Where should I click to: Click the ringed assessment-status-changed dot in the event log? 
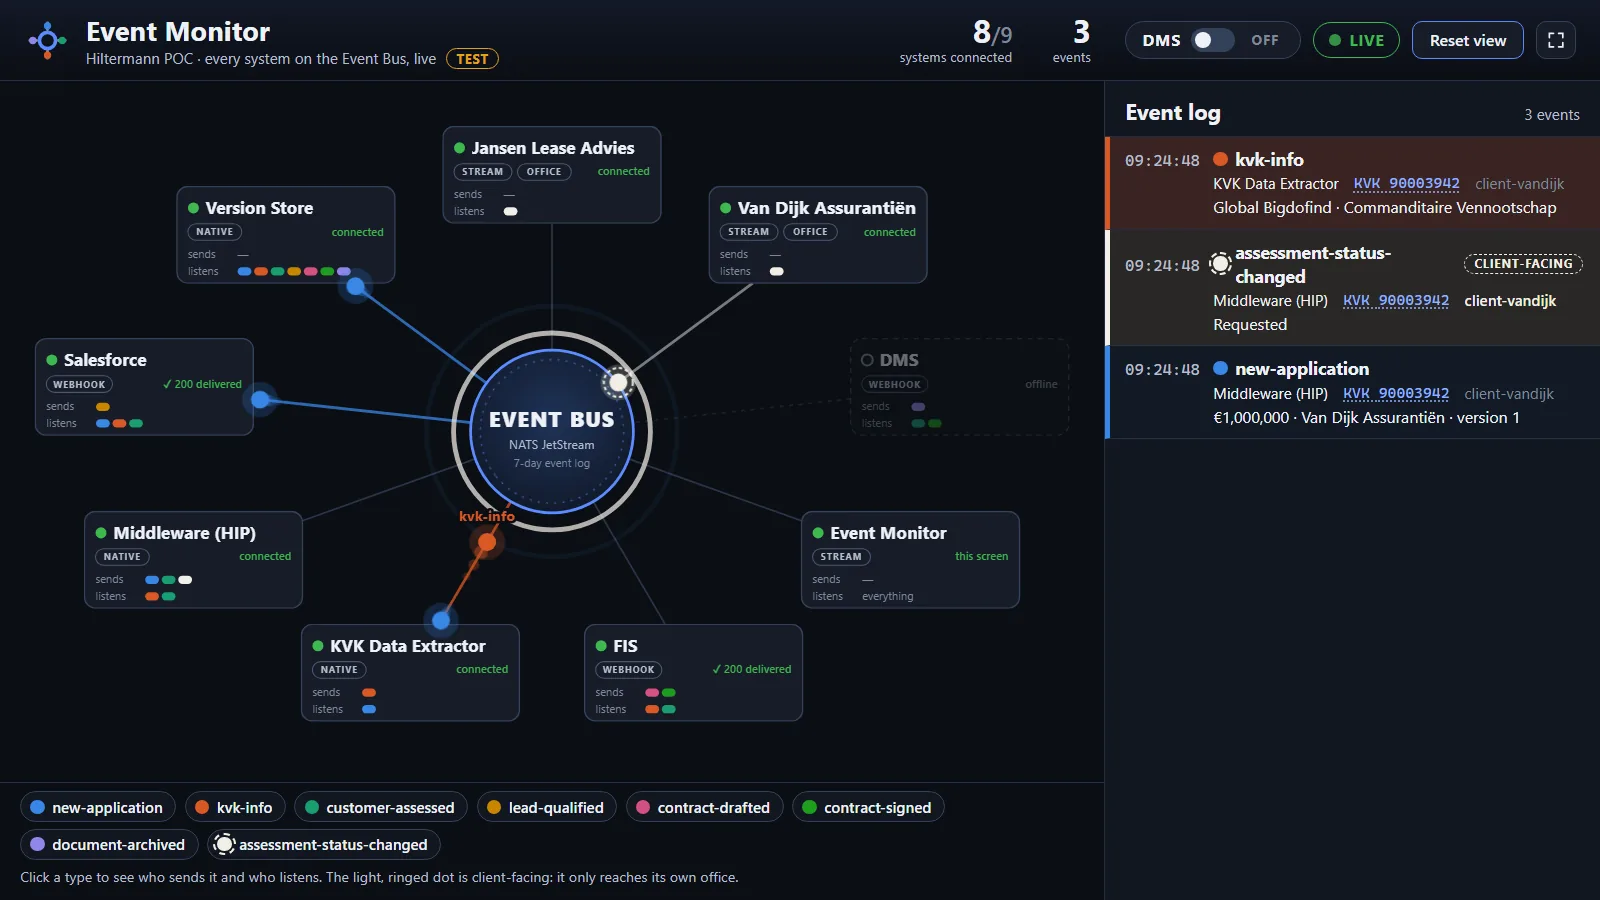point(1220,264)
